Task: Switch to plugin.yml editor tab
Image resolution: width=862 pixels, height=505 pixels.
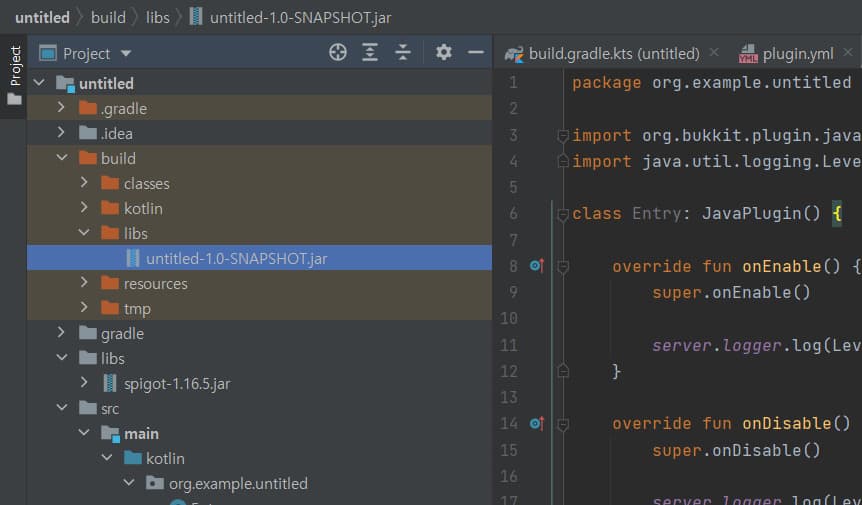Action: point(796,53)
